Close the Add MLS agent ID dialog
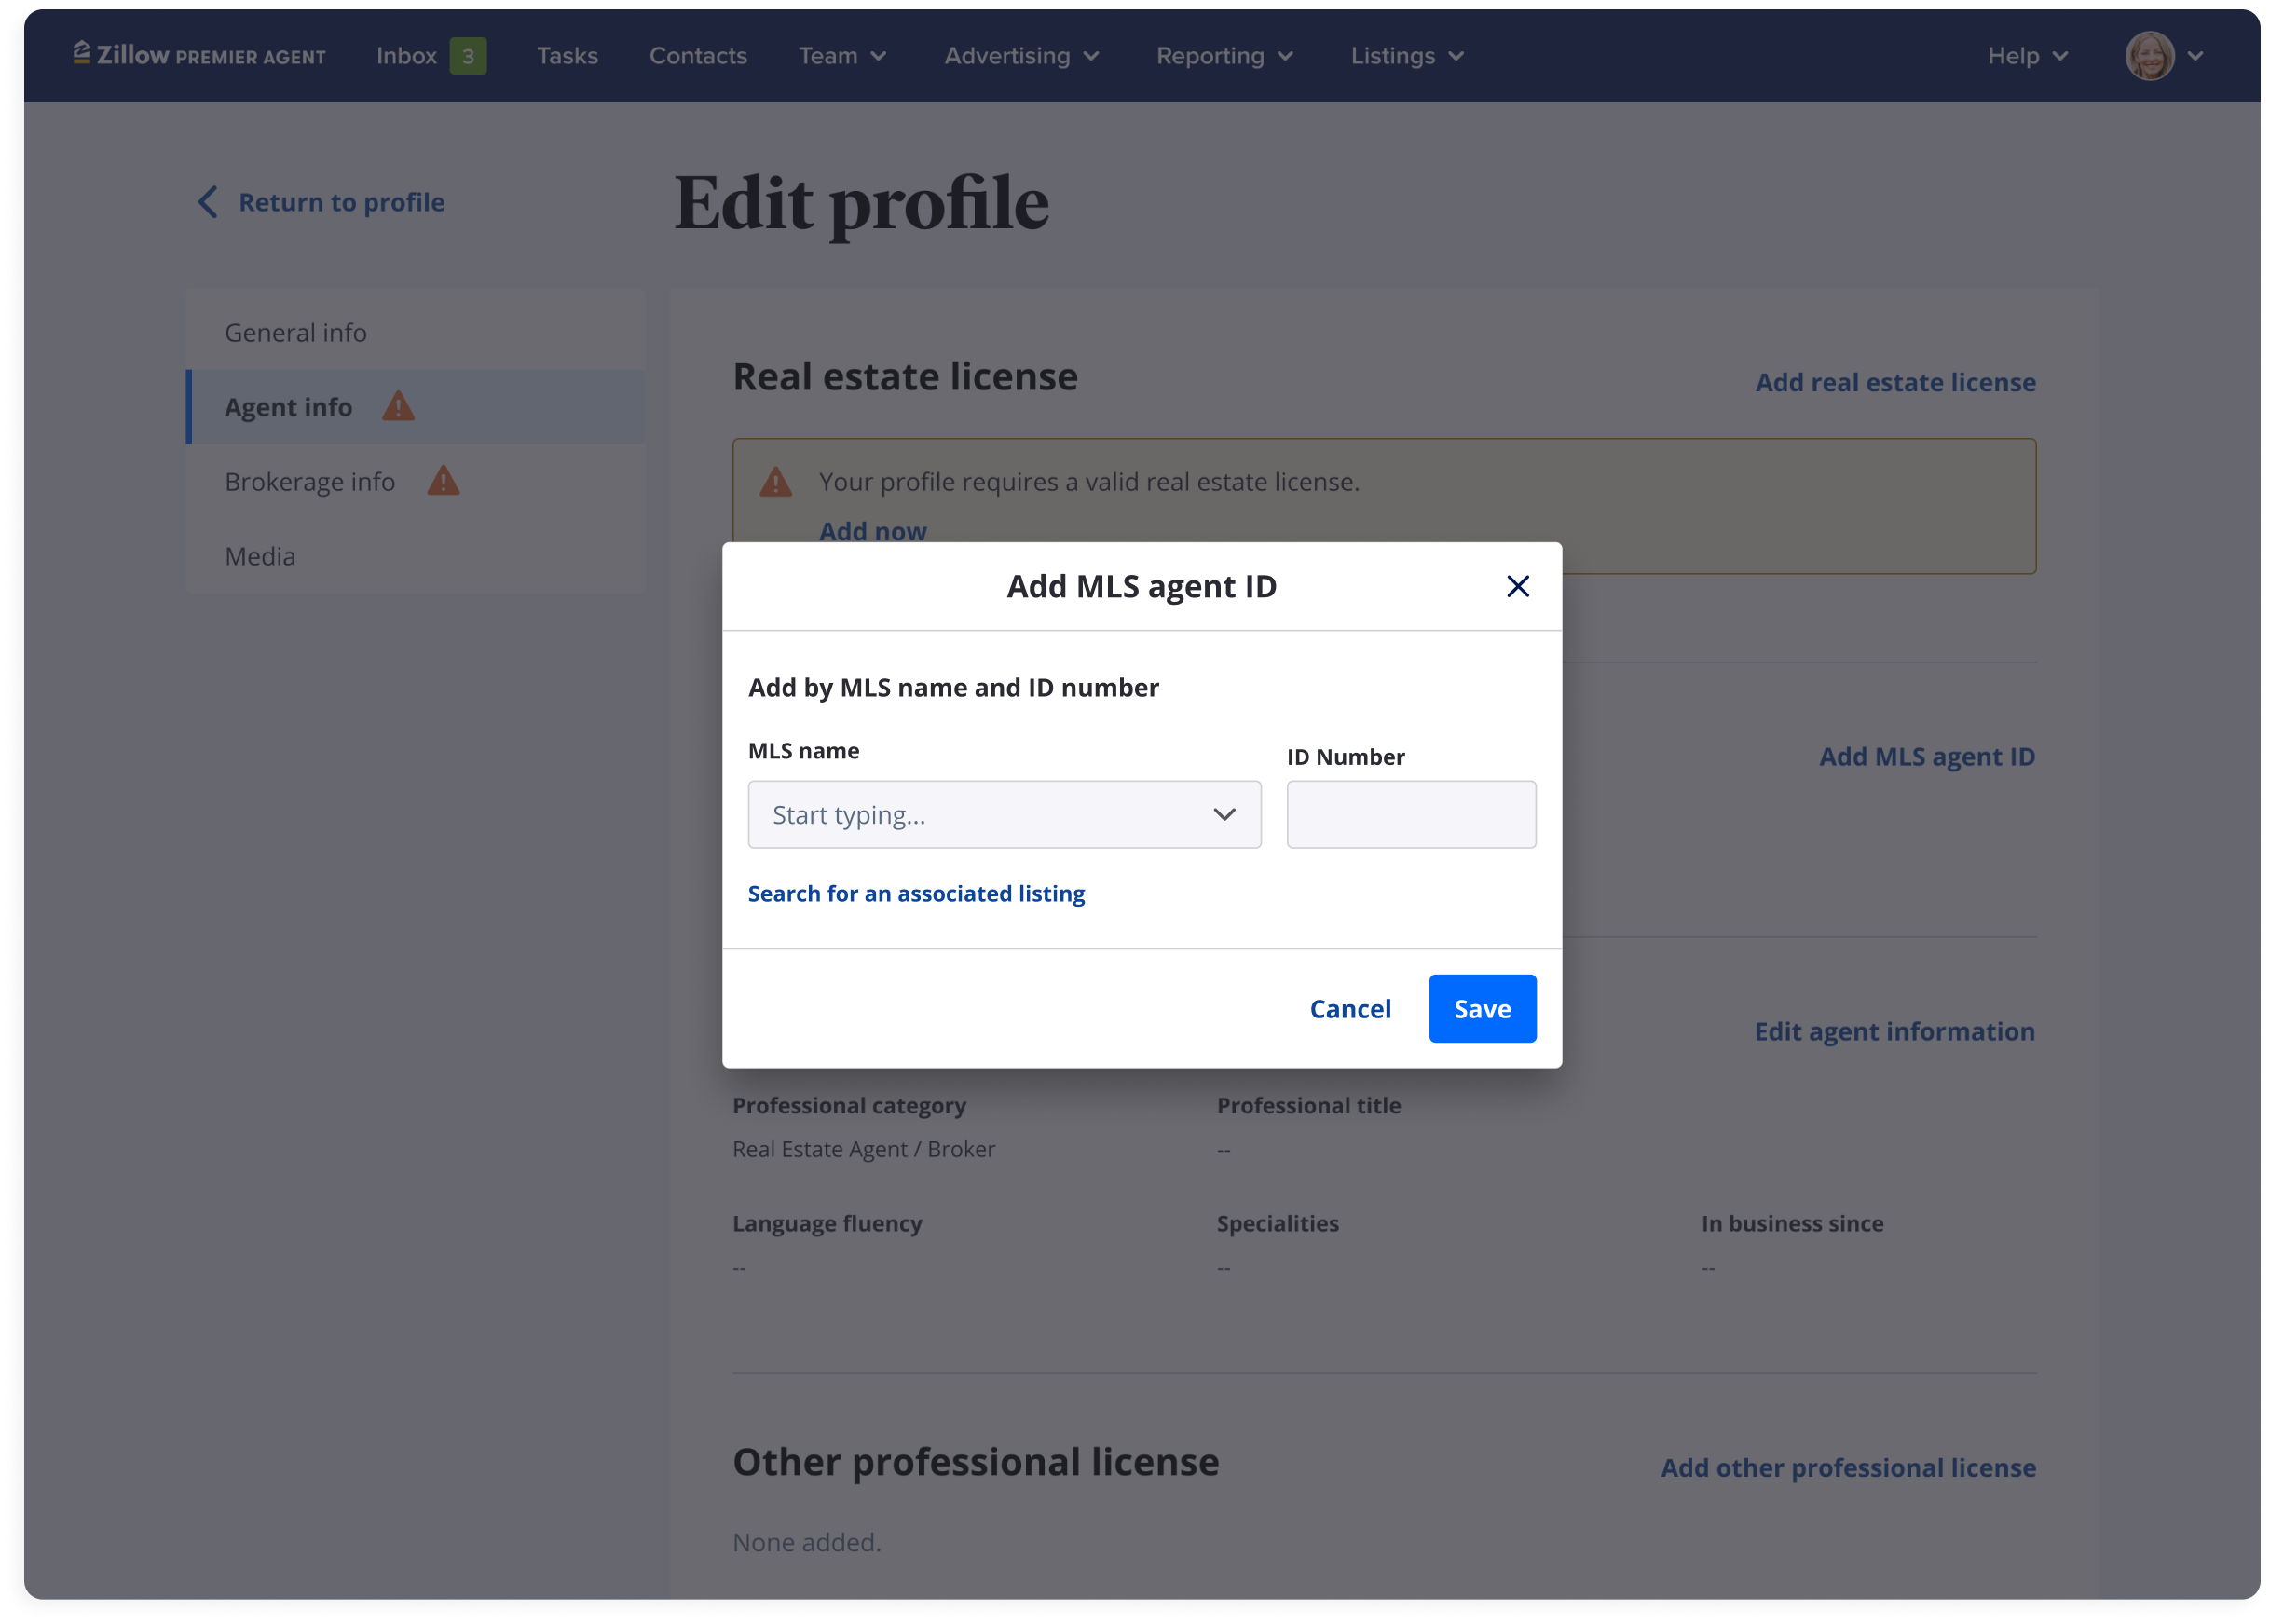The height and width of the screenshot is (1624, 2270). 1517,586
